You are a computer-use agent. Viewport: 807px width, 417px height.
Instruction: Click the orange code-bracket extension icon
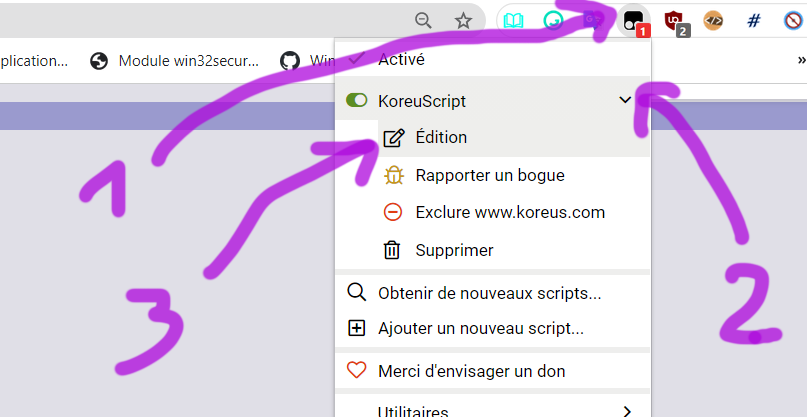[713, 21]
